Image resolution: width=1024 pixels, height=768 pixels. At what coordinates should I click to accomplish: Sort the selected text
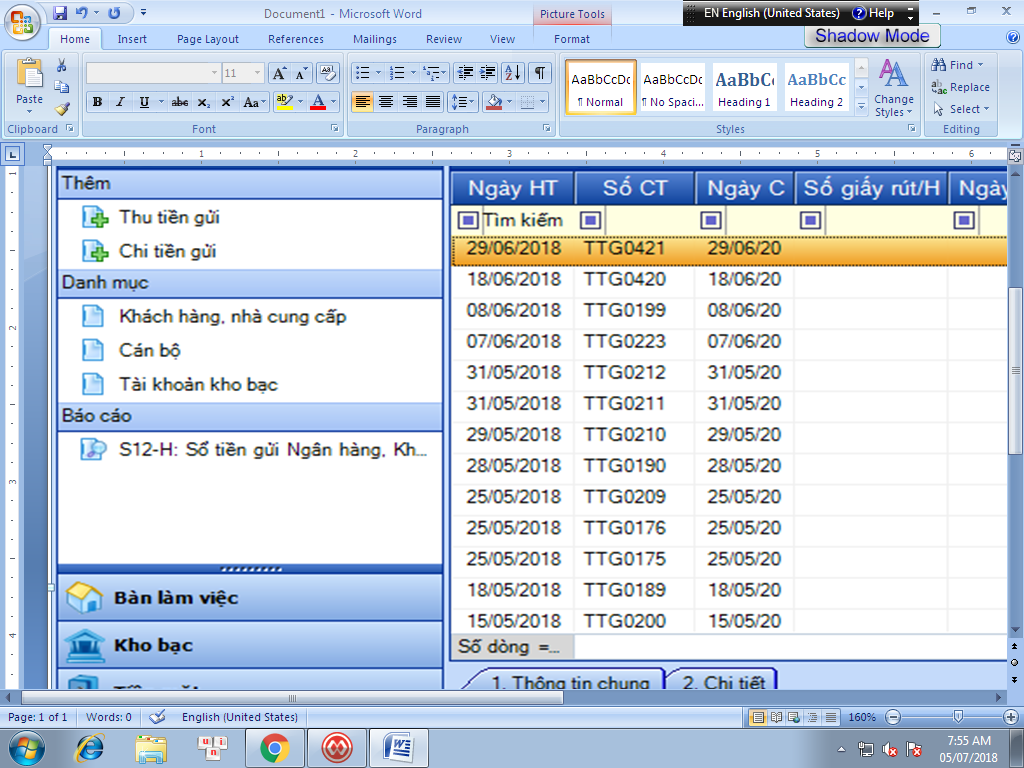pos(513,72)
